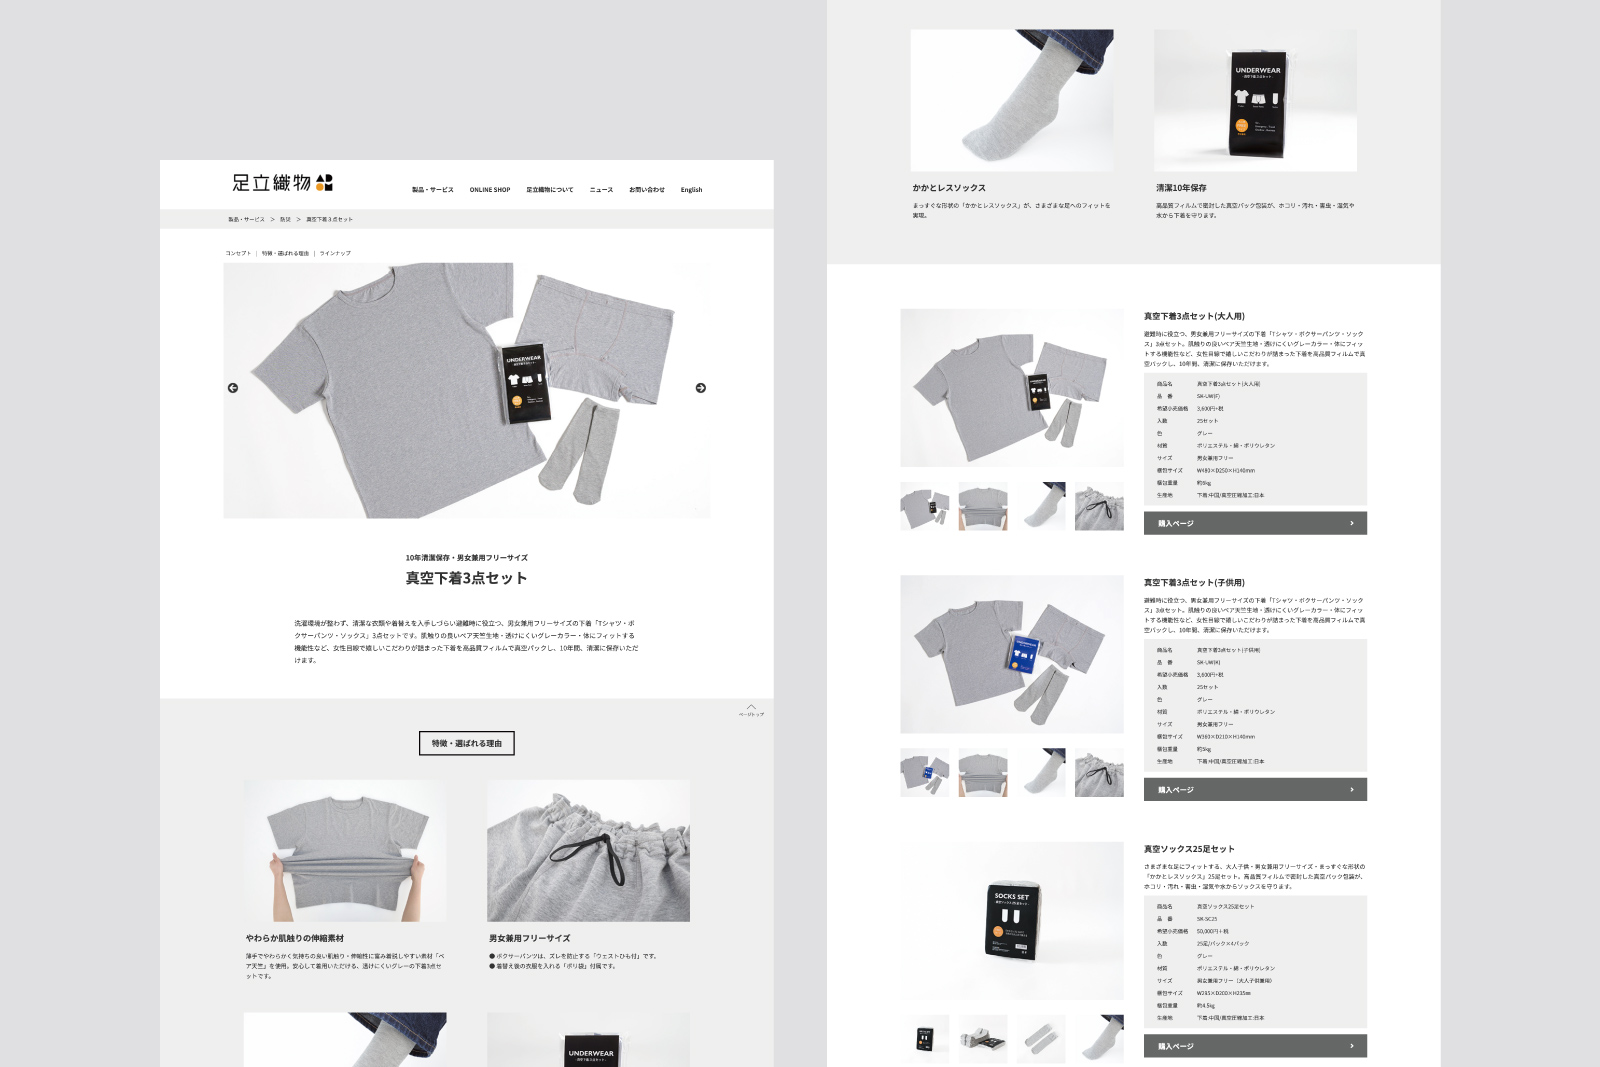Open お問い合わせ in the header navigation
Image resolution: width=1600 pixels, height=1067 pixels.
(x=647, y=190)
